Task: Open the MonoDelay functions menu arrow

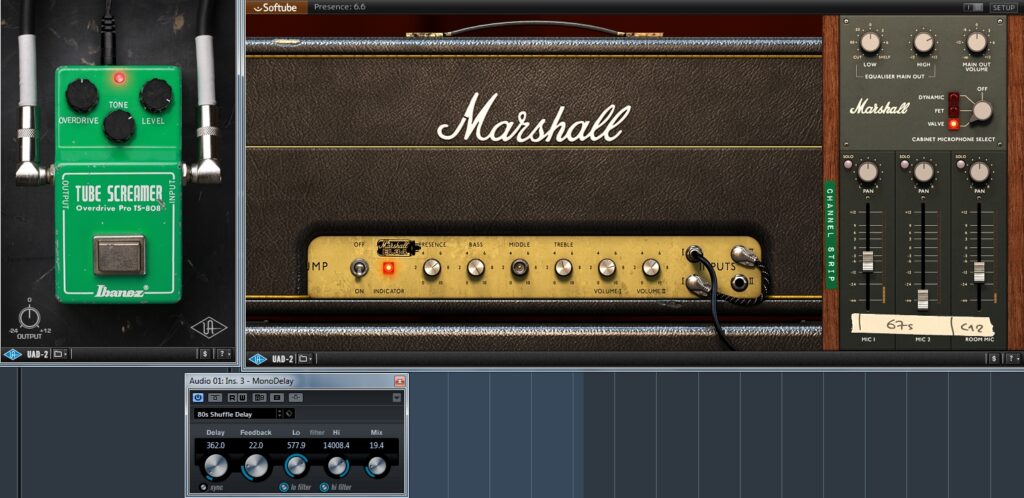Action: pos(397,397)
